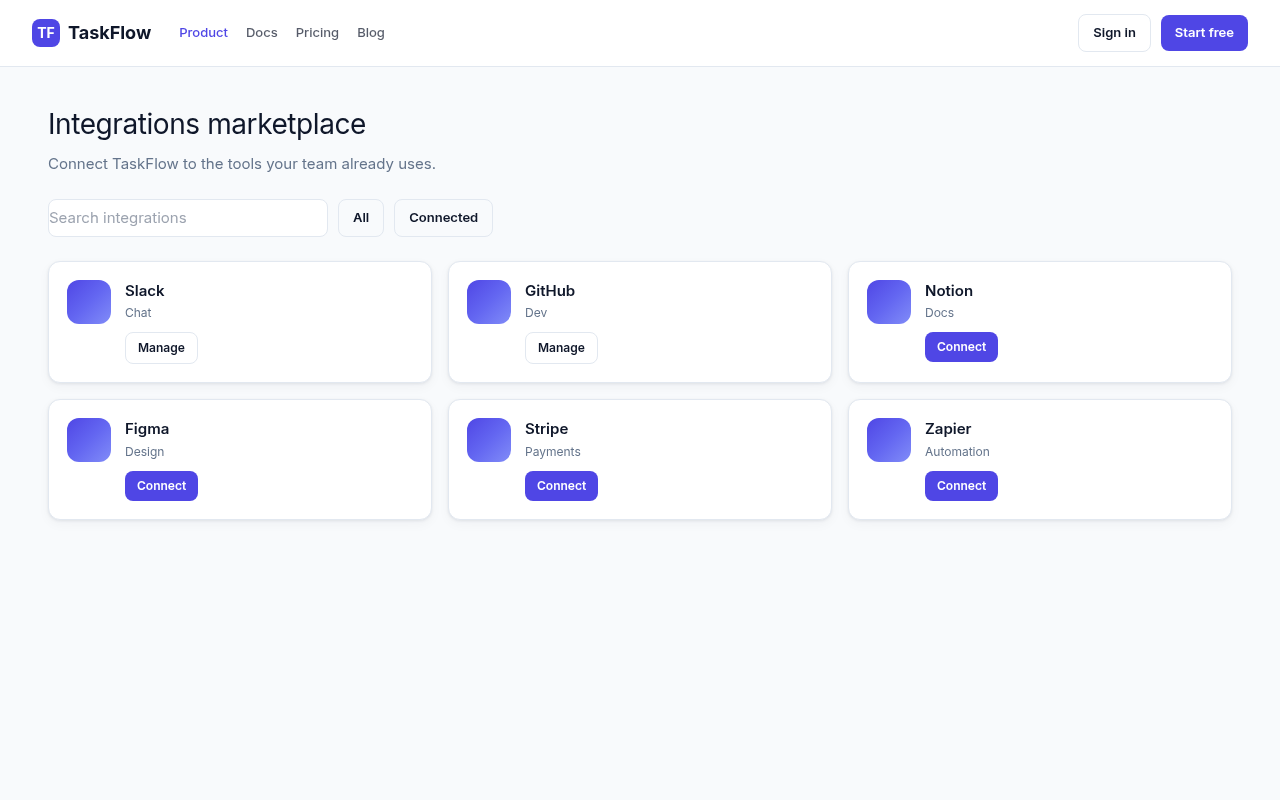Manage the Slack integration
The height and width of the screenshot is (800, 1280).
tap(161, 348)
